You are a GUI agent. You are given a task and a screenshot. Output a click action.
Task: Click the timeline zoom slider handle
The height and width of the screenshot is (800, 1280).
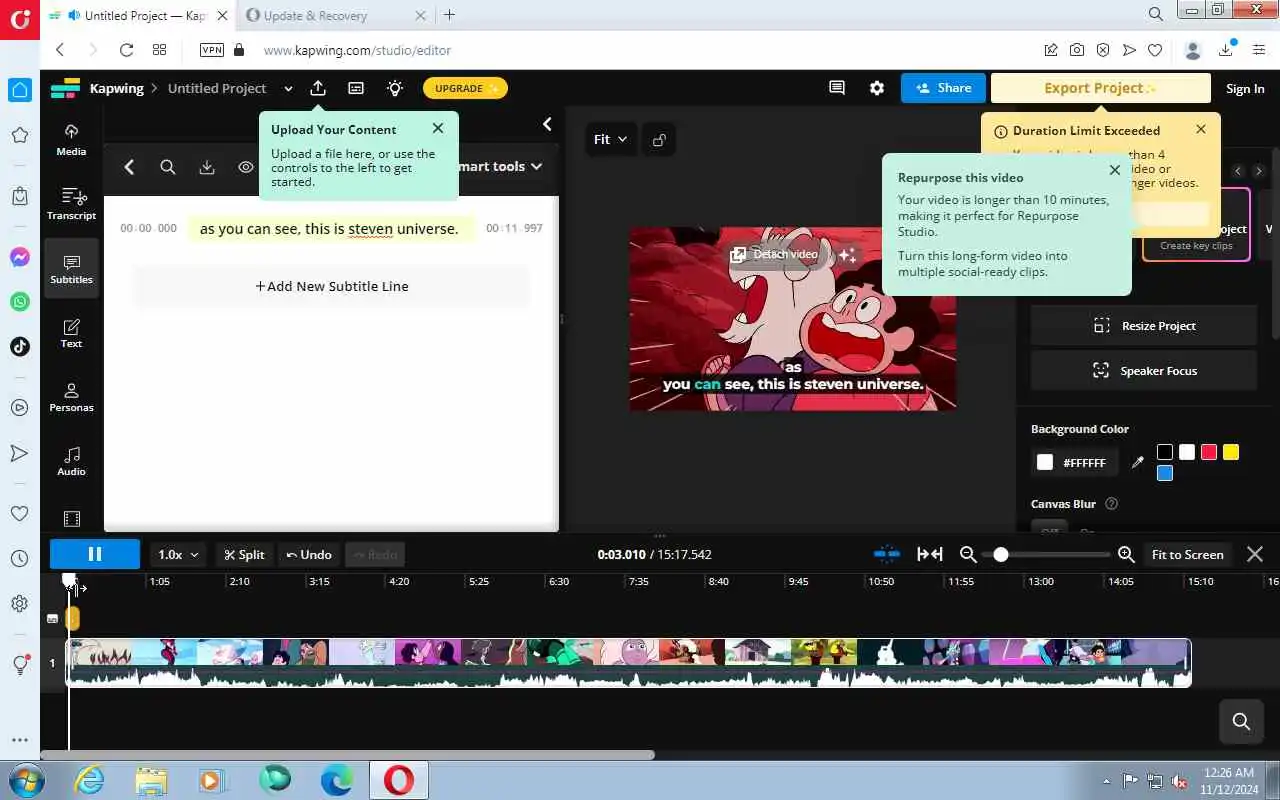(1000, 554)
